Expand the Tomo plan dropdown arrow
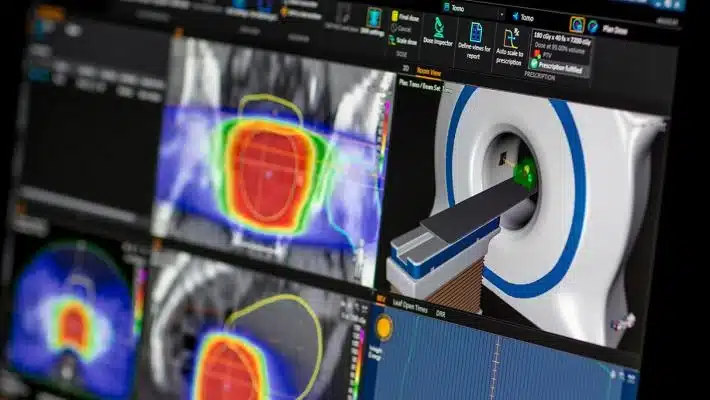The height and width of the screenshot is (400, 710). click(x=502, y=15)
